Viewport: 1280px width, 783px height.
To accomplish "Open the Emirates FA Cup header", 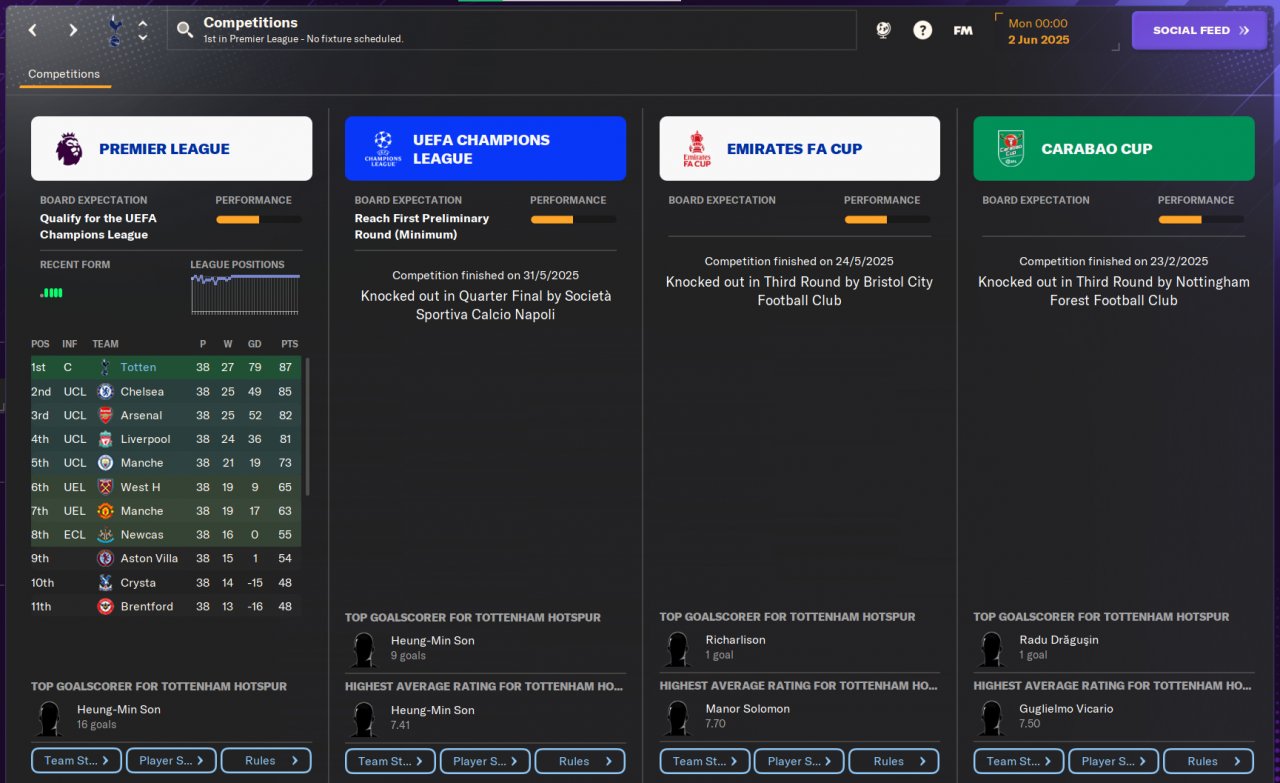I will [x=799, y=149].
